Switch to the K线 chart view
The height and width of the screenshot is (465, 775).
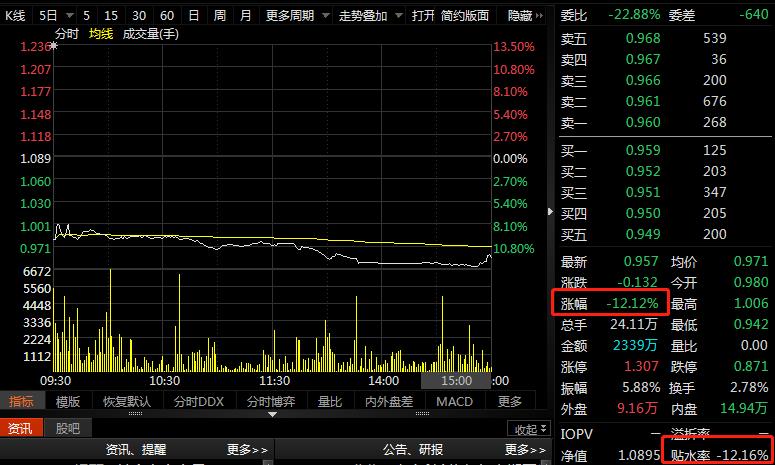pyautogui.click(x=15, y=16)
